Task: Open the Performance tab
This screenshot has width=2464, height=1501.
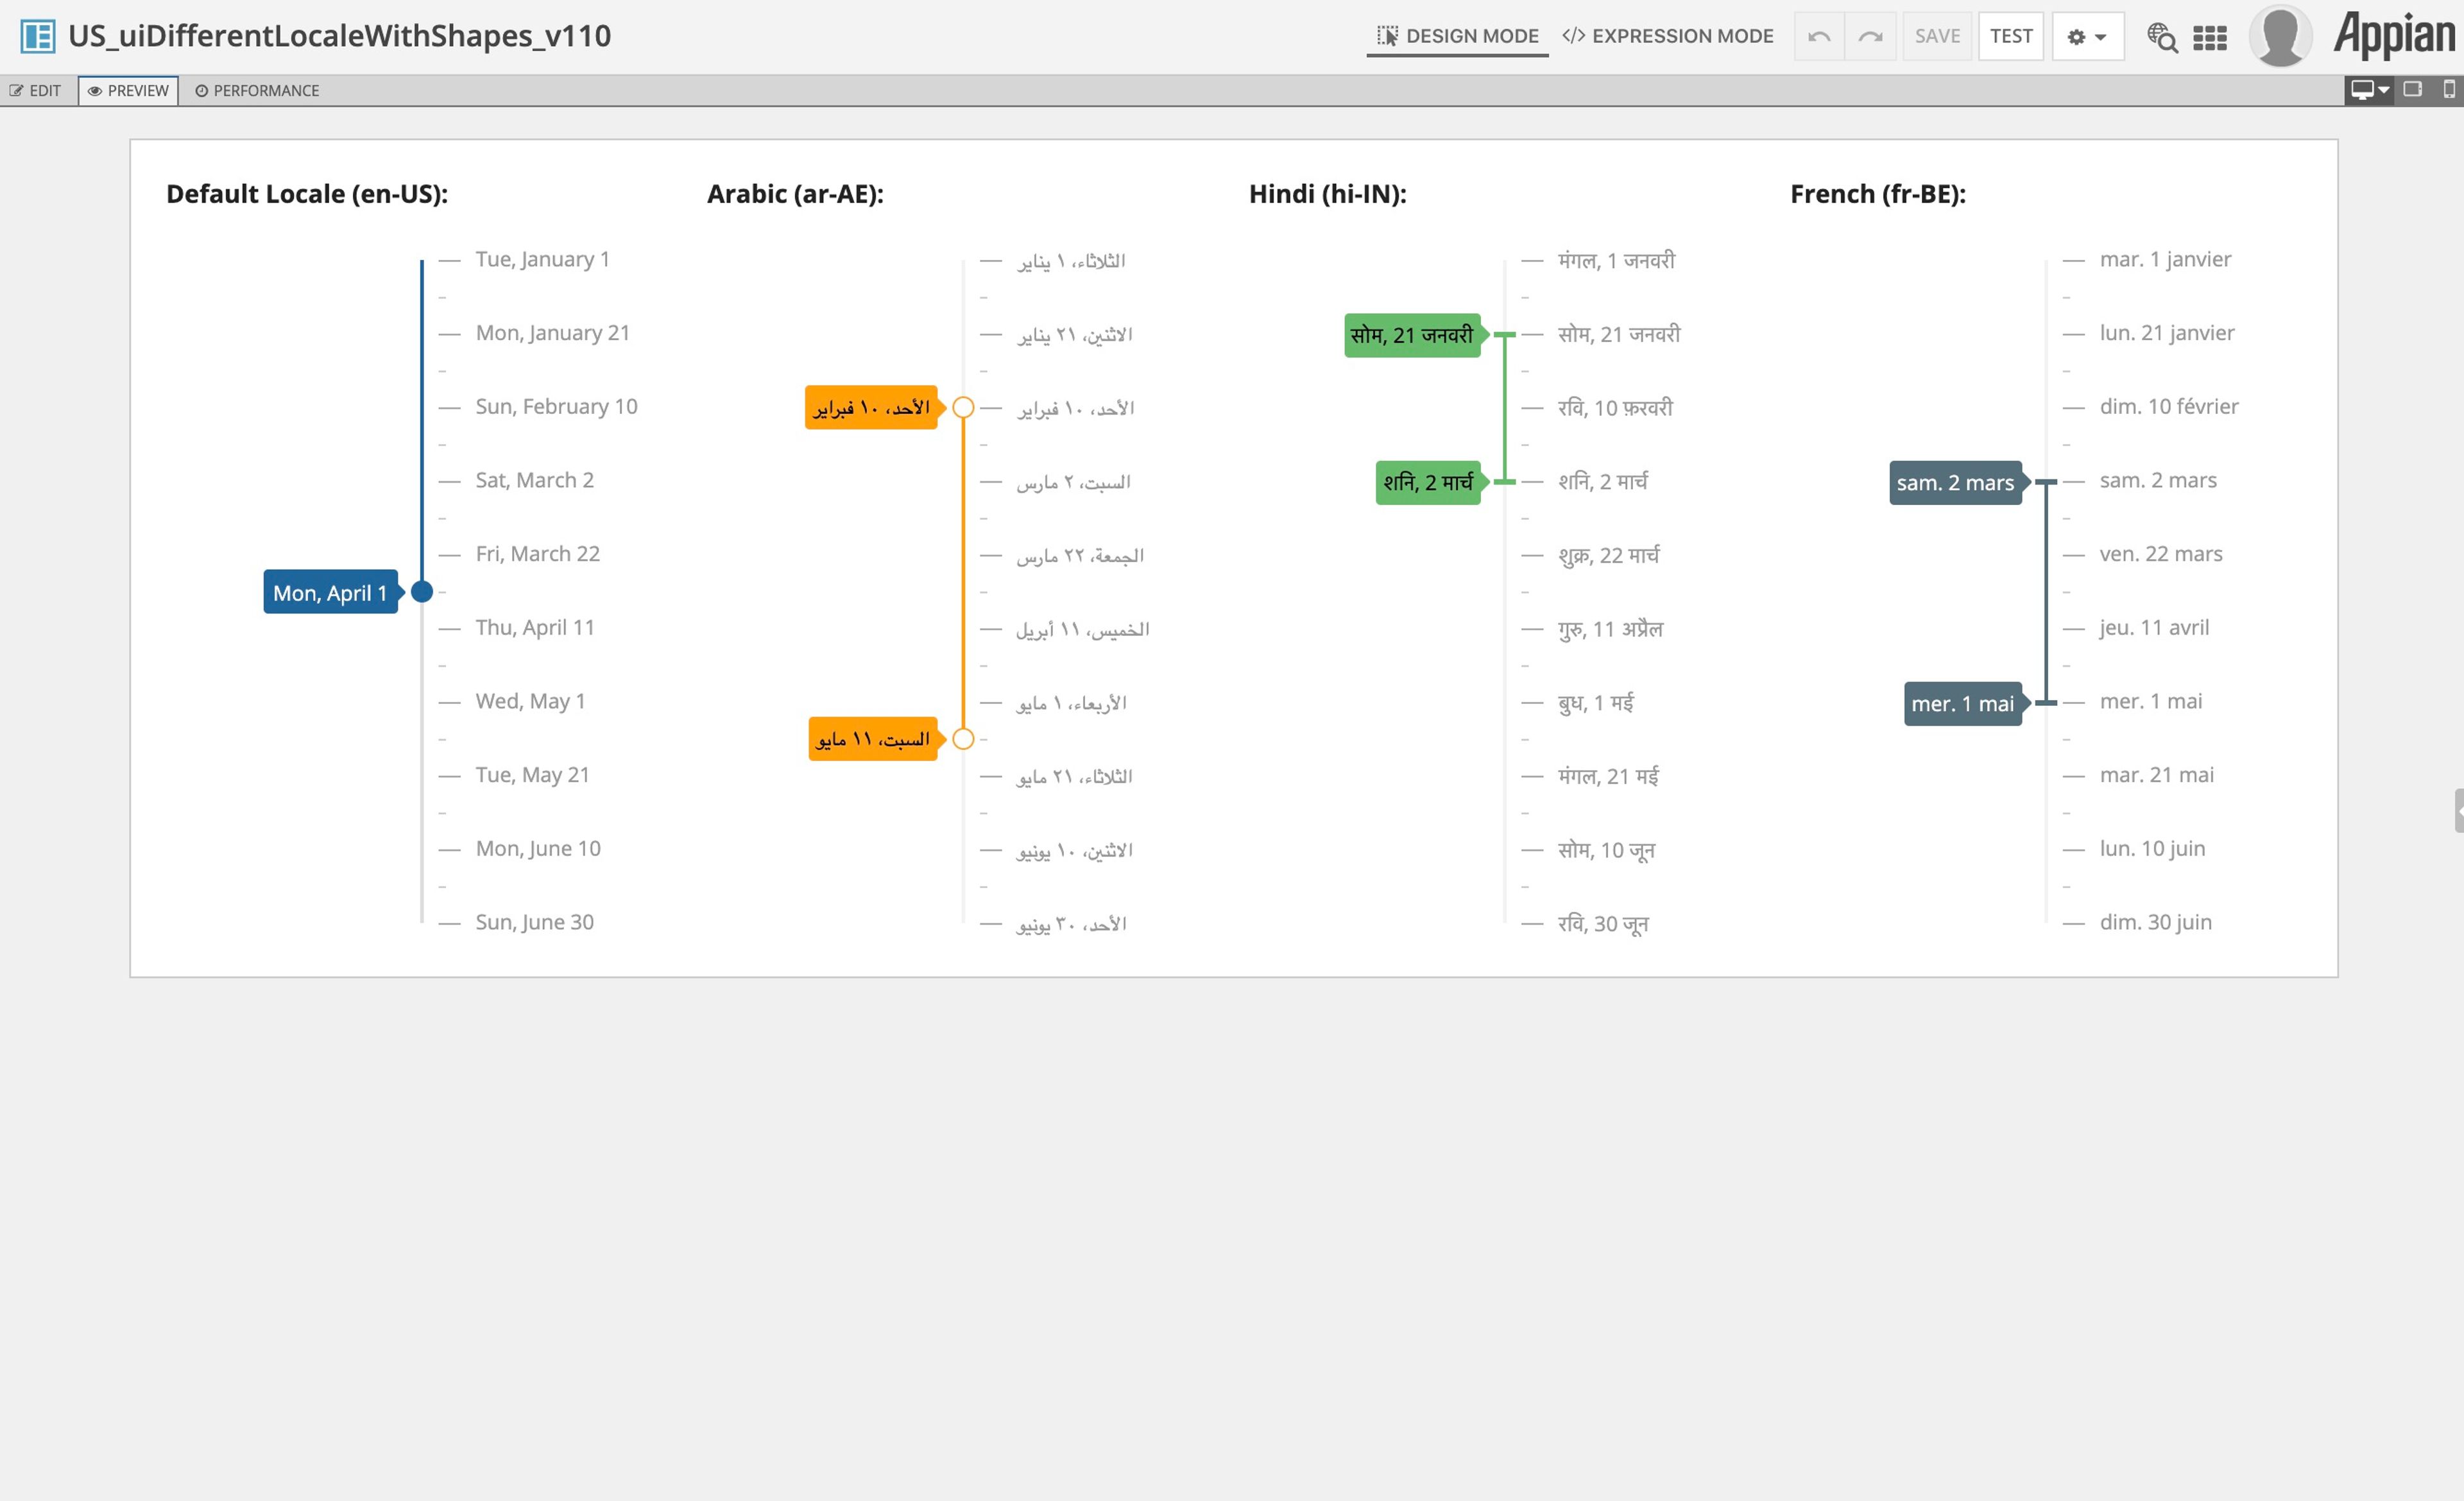Action: click(257, 90)
